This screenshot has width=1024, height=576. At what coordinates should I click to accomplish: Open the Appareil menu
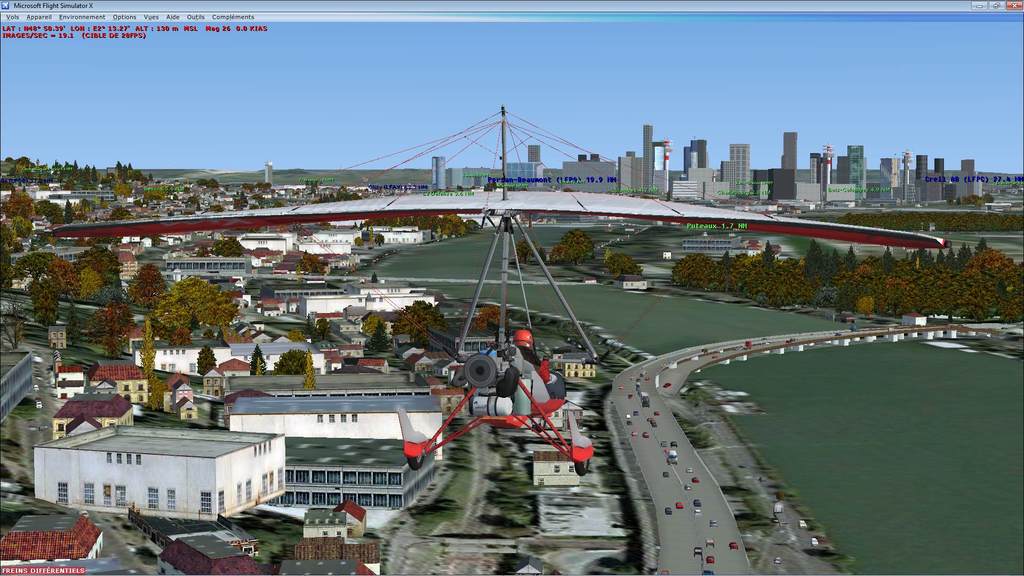(x=39, y=17)
